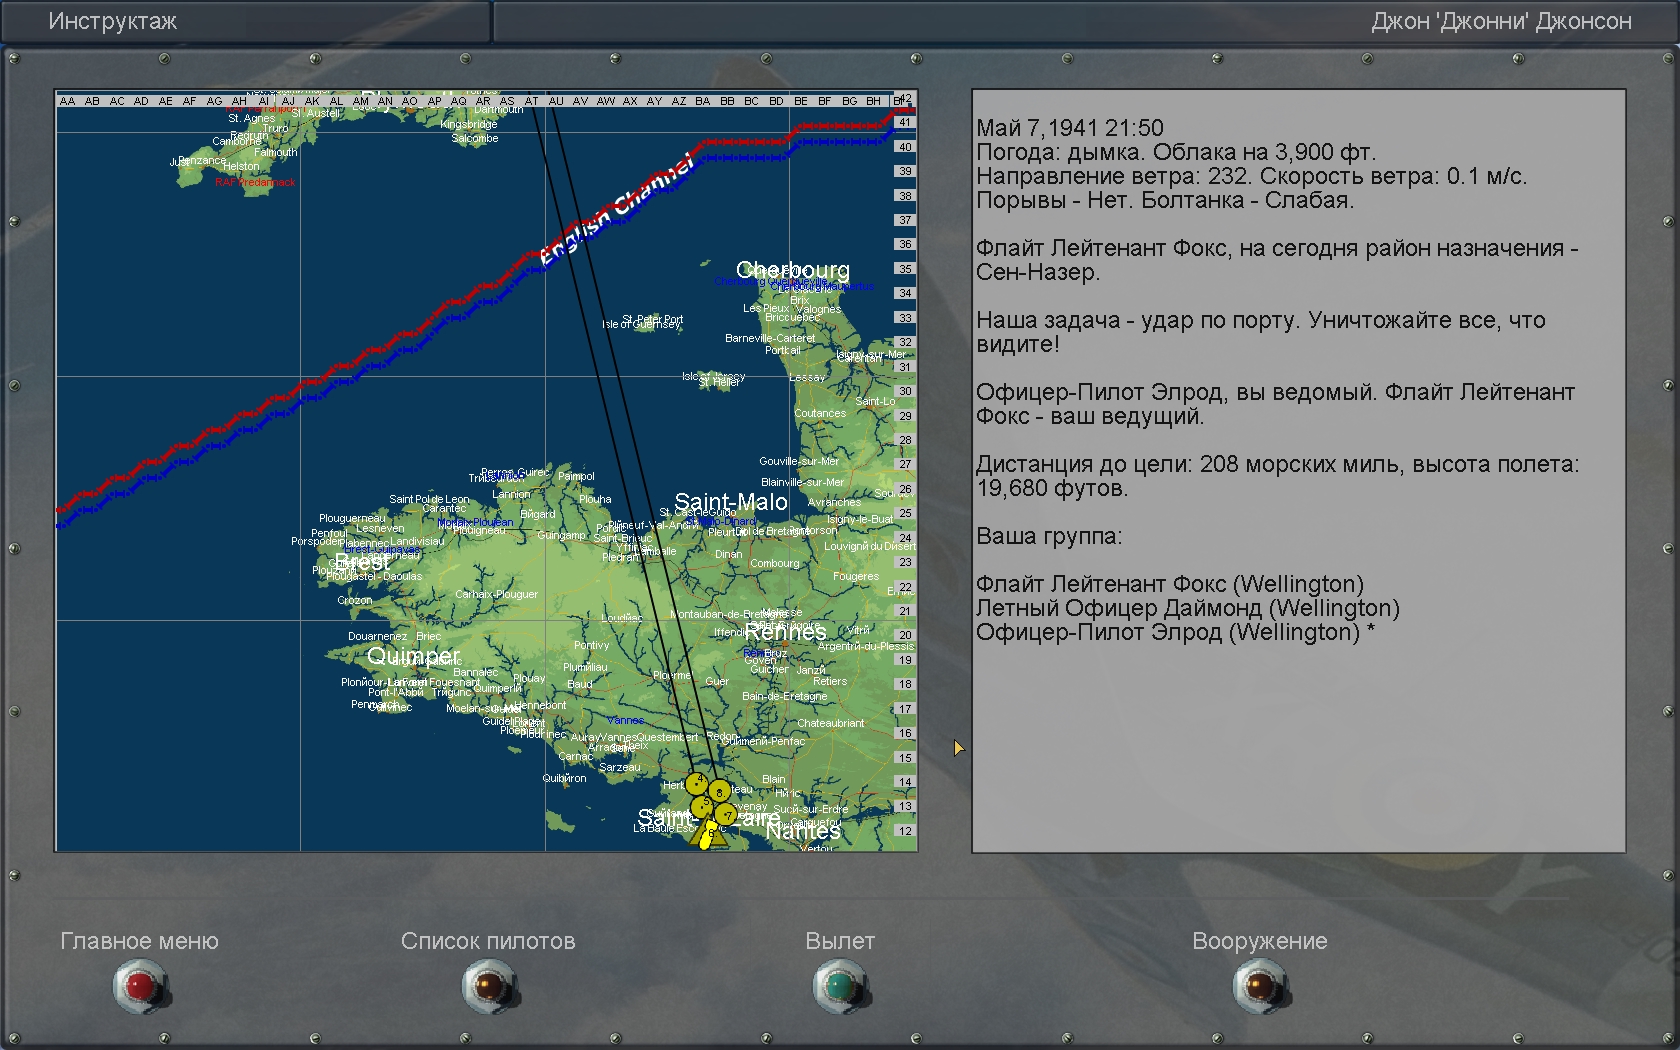Click the Порывы - Нет. Болтанка - Слабая line
The image size is (1680, 1050).
1165,200
